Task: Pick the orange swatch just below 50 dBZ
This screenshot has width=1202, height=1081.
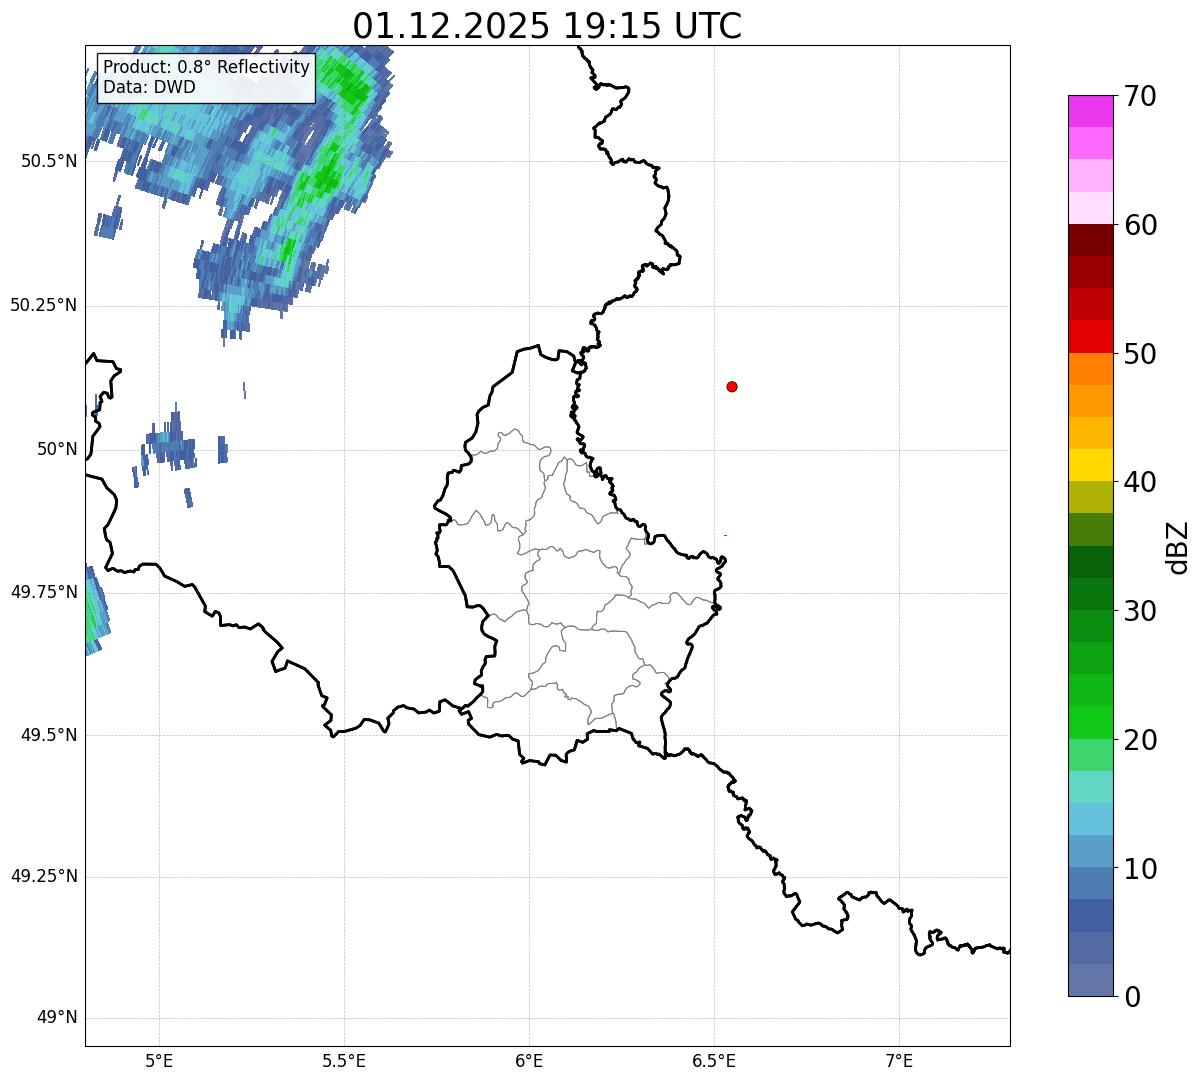Action: click(x=1091, y=369)
